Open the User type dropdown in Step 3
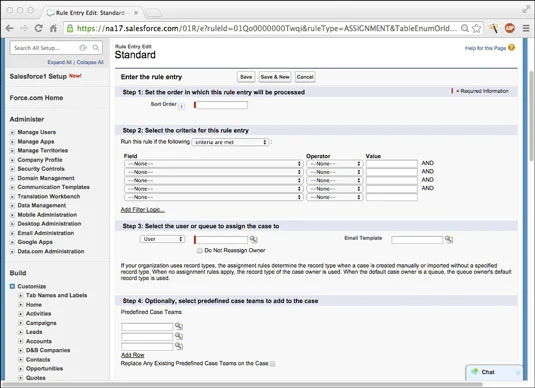Image resolution: width=535 pixels, height=388 pixels. click(162, 239)
